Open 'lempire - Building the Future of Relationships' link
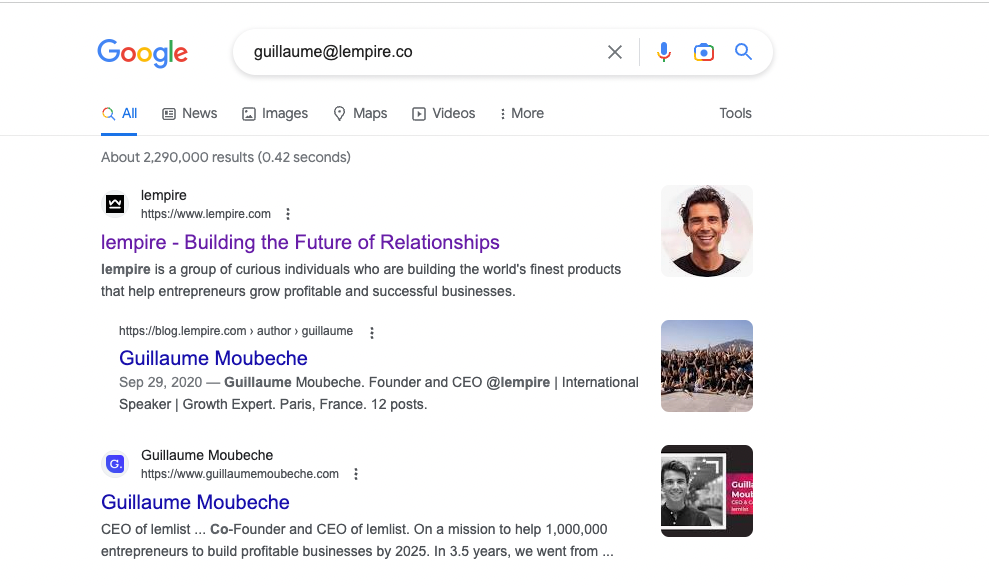Viewport: 989px width, 586px height. coord(300,242)
